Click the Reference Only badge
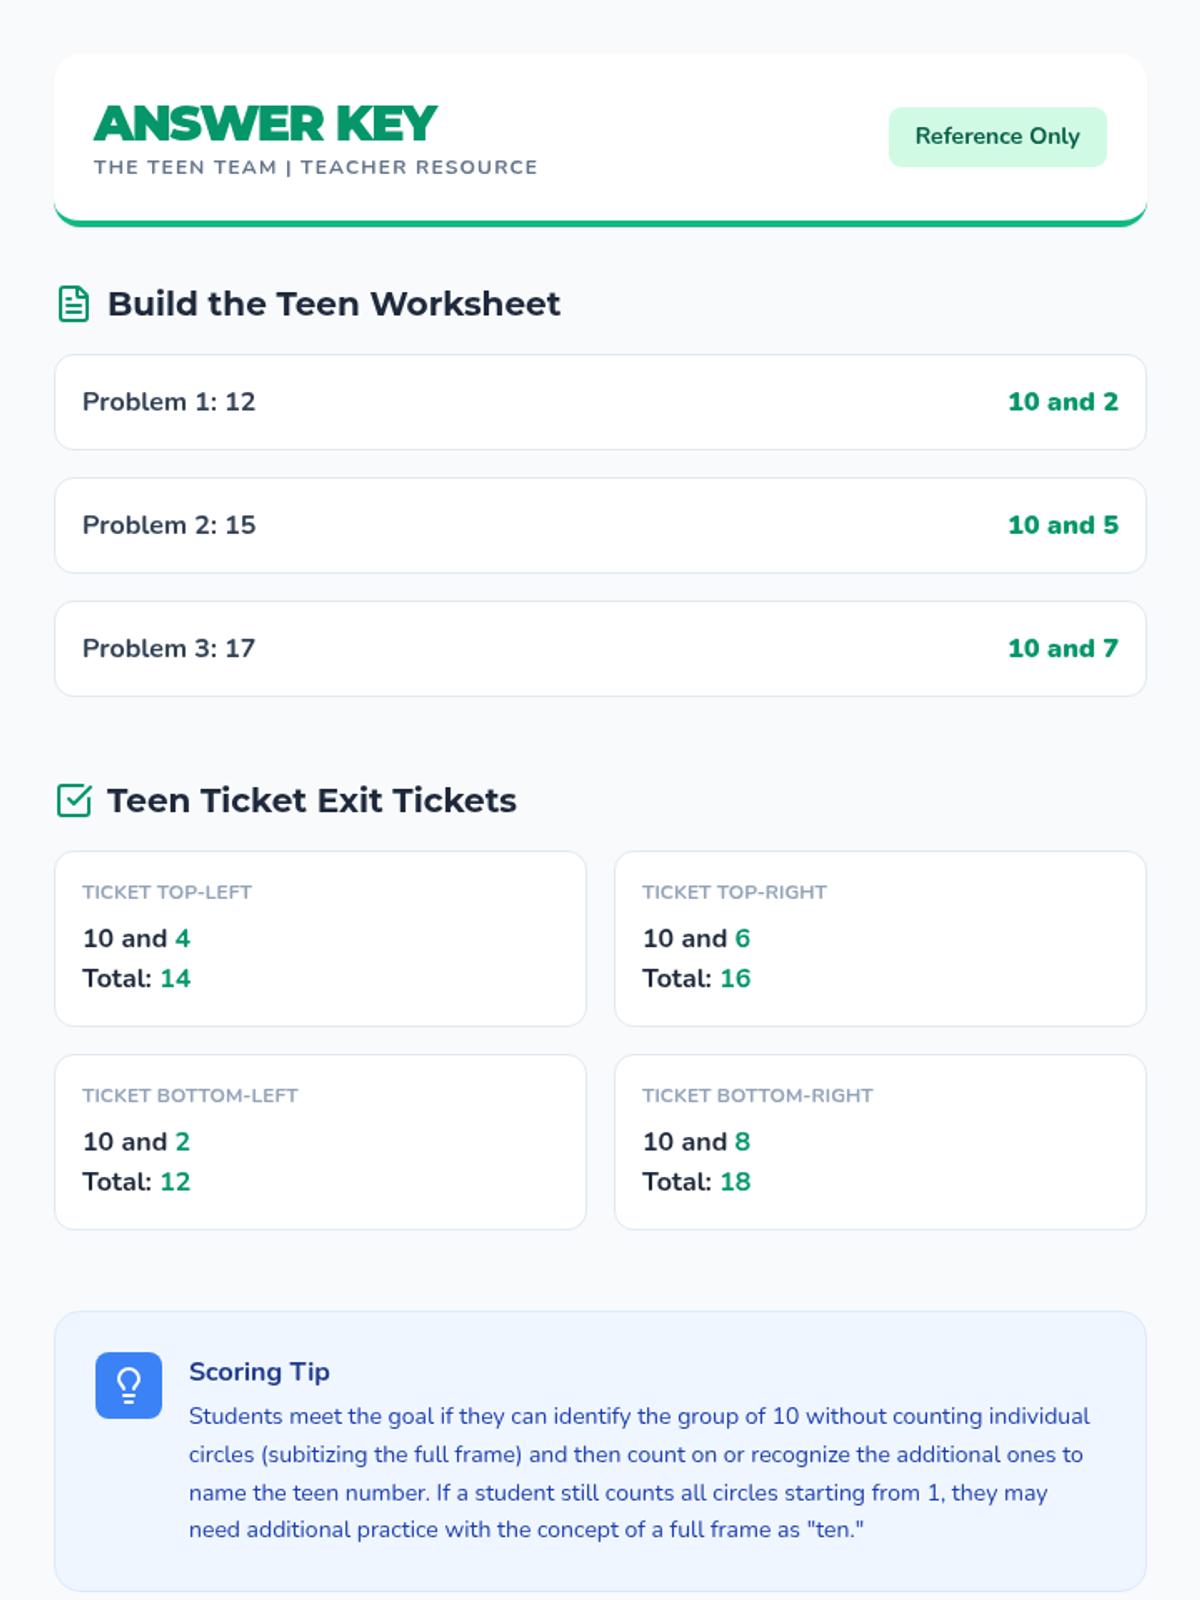This screenshot has width=1200, height=1600. (x=997, y=137)
